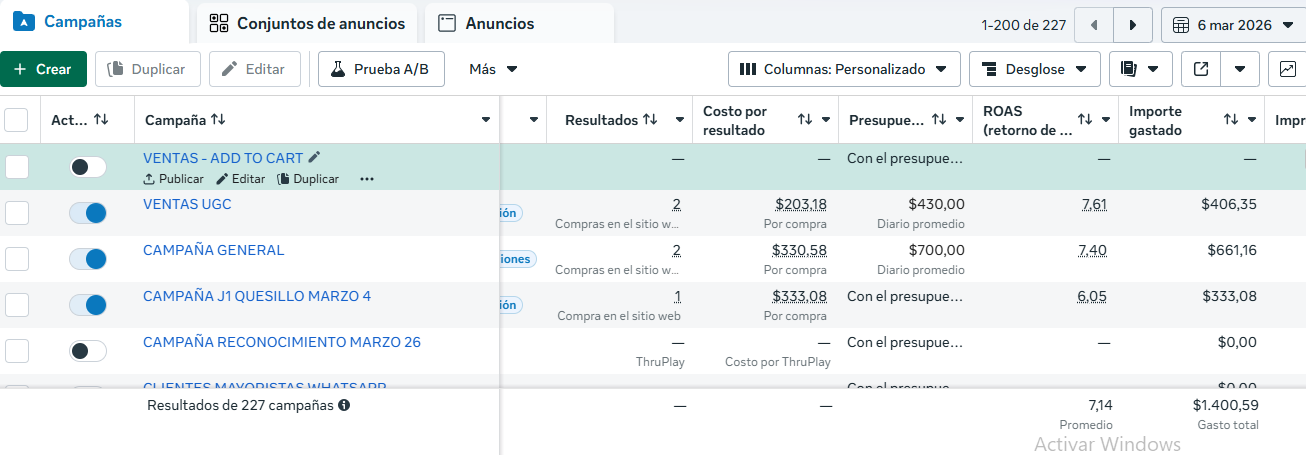Screen dimensions: 1306x455
Task: Open the Columnas: Personalizado dropdown
Action: click(844, 69)
